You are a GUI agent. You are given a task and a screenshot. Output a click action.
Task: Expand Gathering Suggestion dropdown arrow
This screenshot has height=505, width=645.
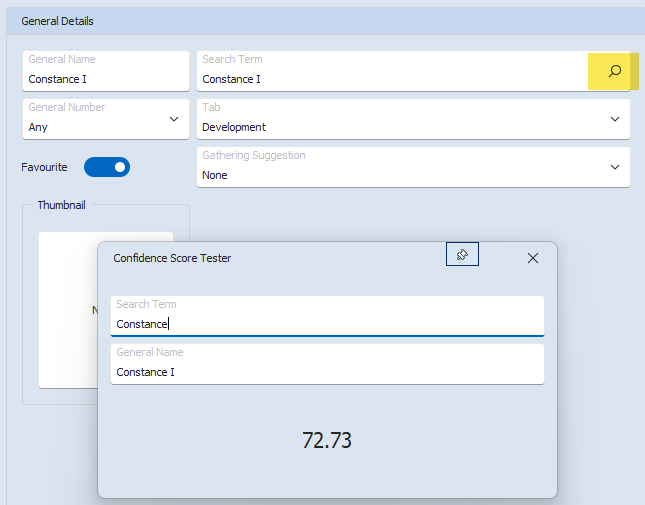click(615, 167)
